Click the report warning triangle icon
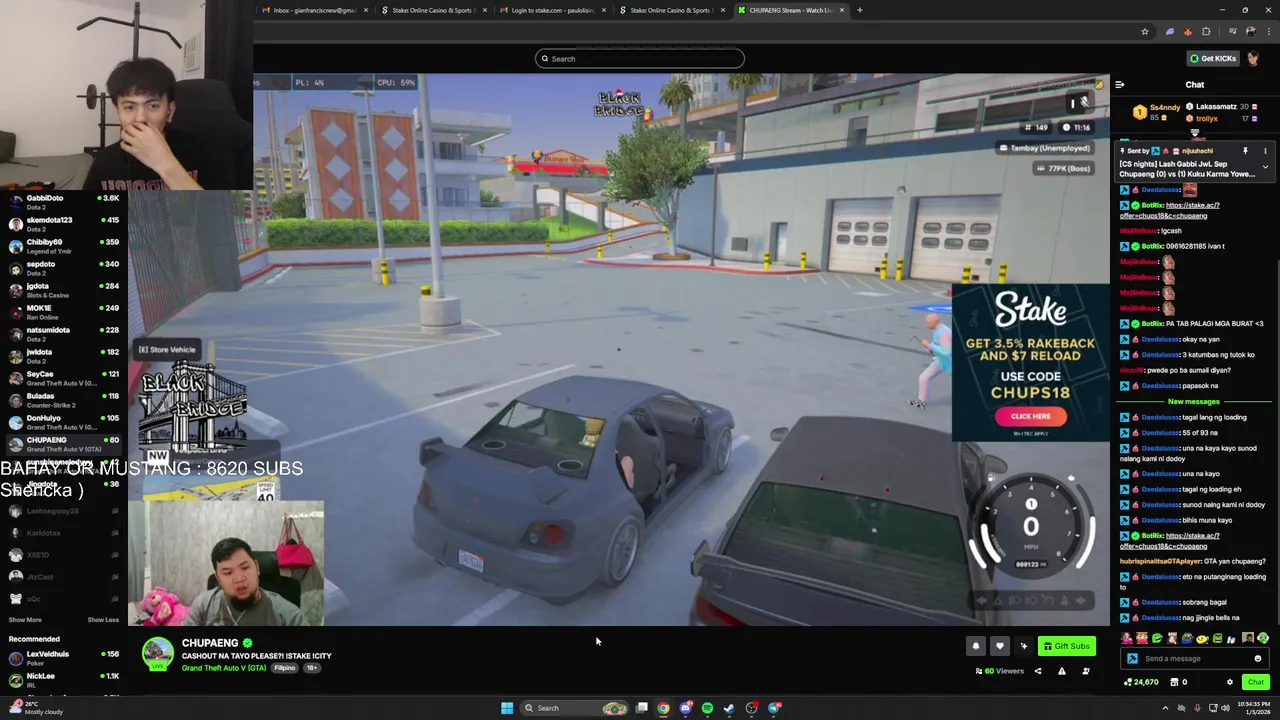Image resolution: width=1280 pixels, height=720 pixels. click(x=1061, y=671)
